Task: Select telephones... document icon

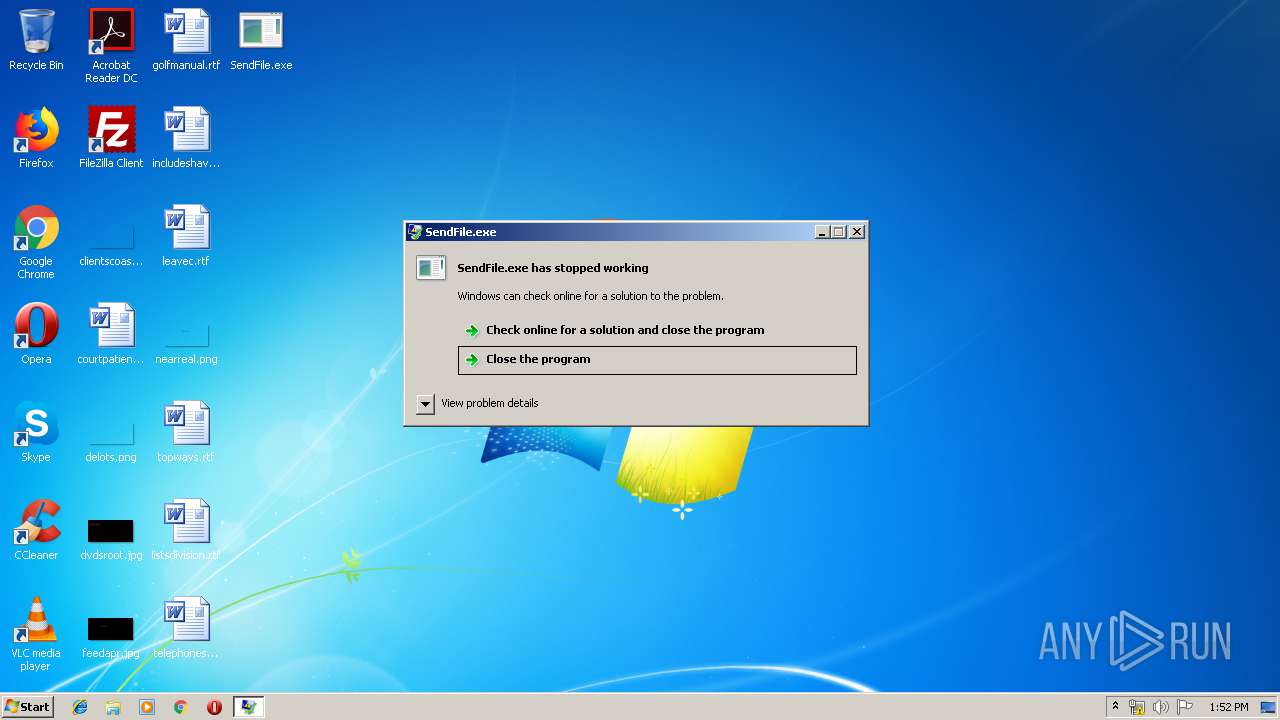Action: [x=186, y=628]
